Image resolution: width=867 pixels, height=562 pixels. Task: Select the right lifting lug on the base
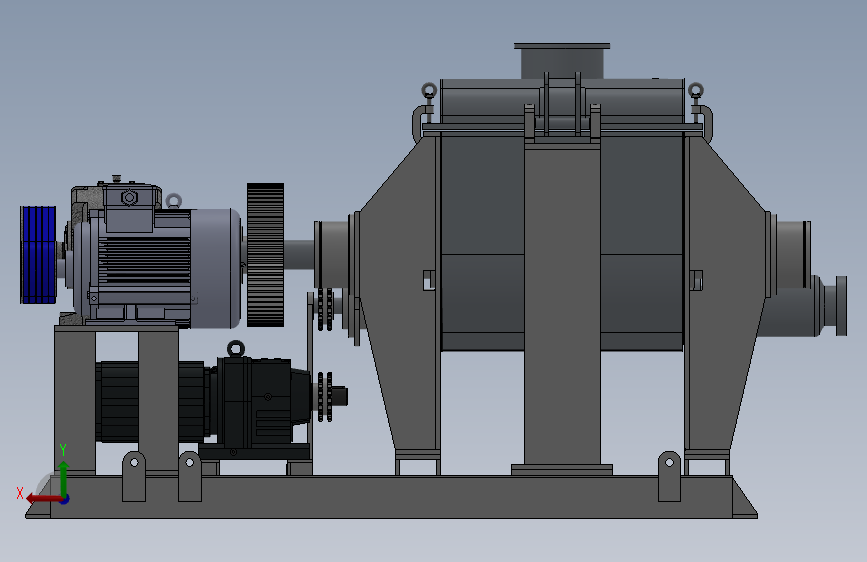(x=669, y=477)
